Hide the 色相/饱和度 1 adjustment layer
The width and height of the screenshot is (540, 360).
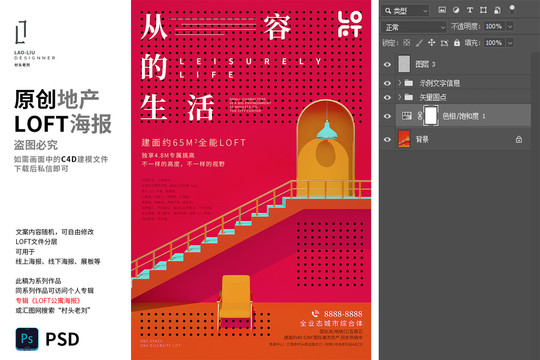(x=387, y=116)
